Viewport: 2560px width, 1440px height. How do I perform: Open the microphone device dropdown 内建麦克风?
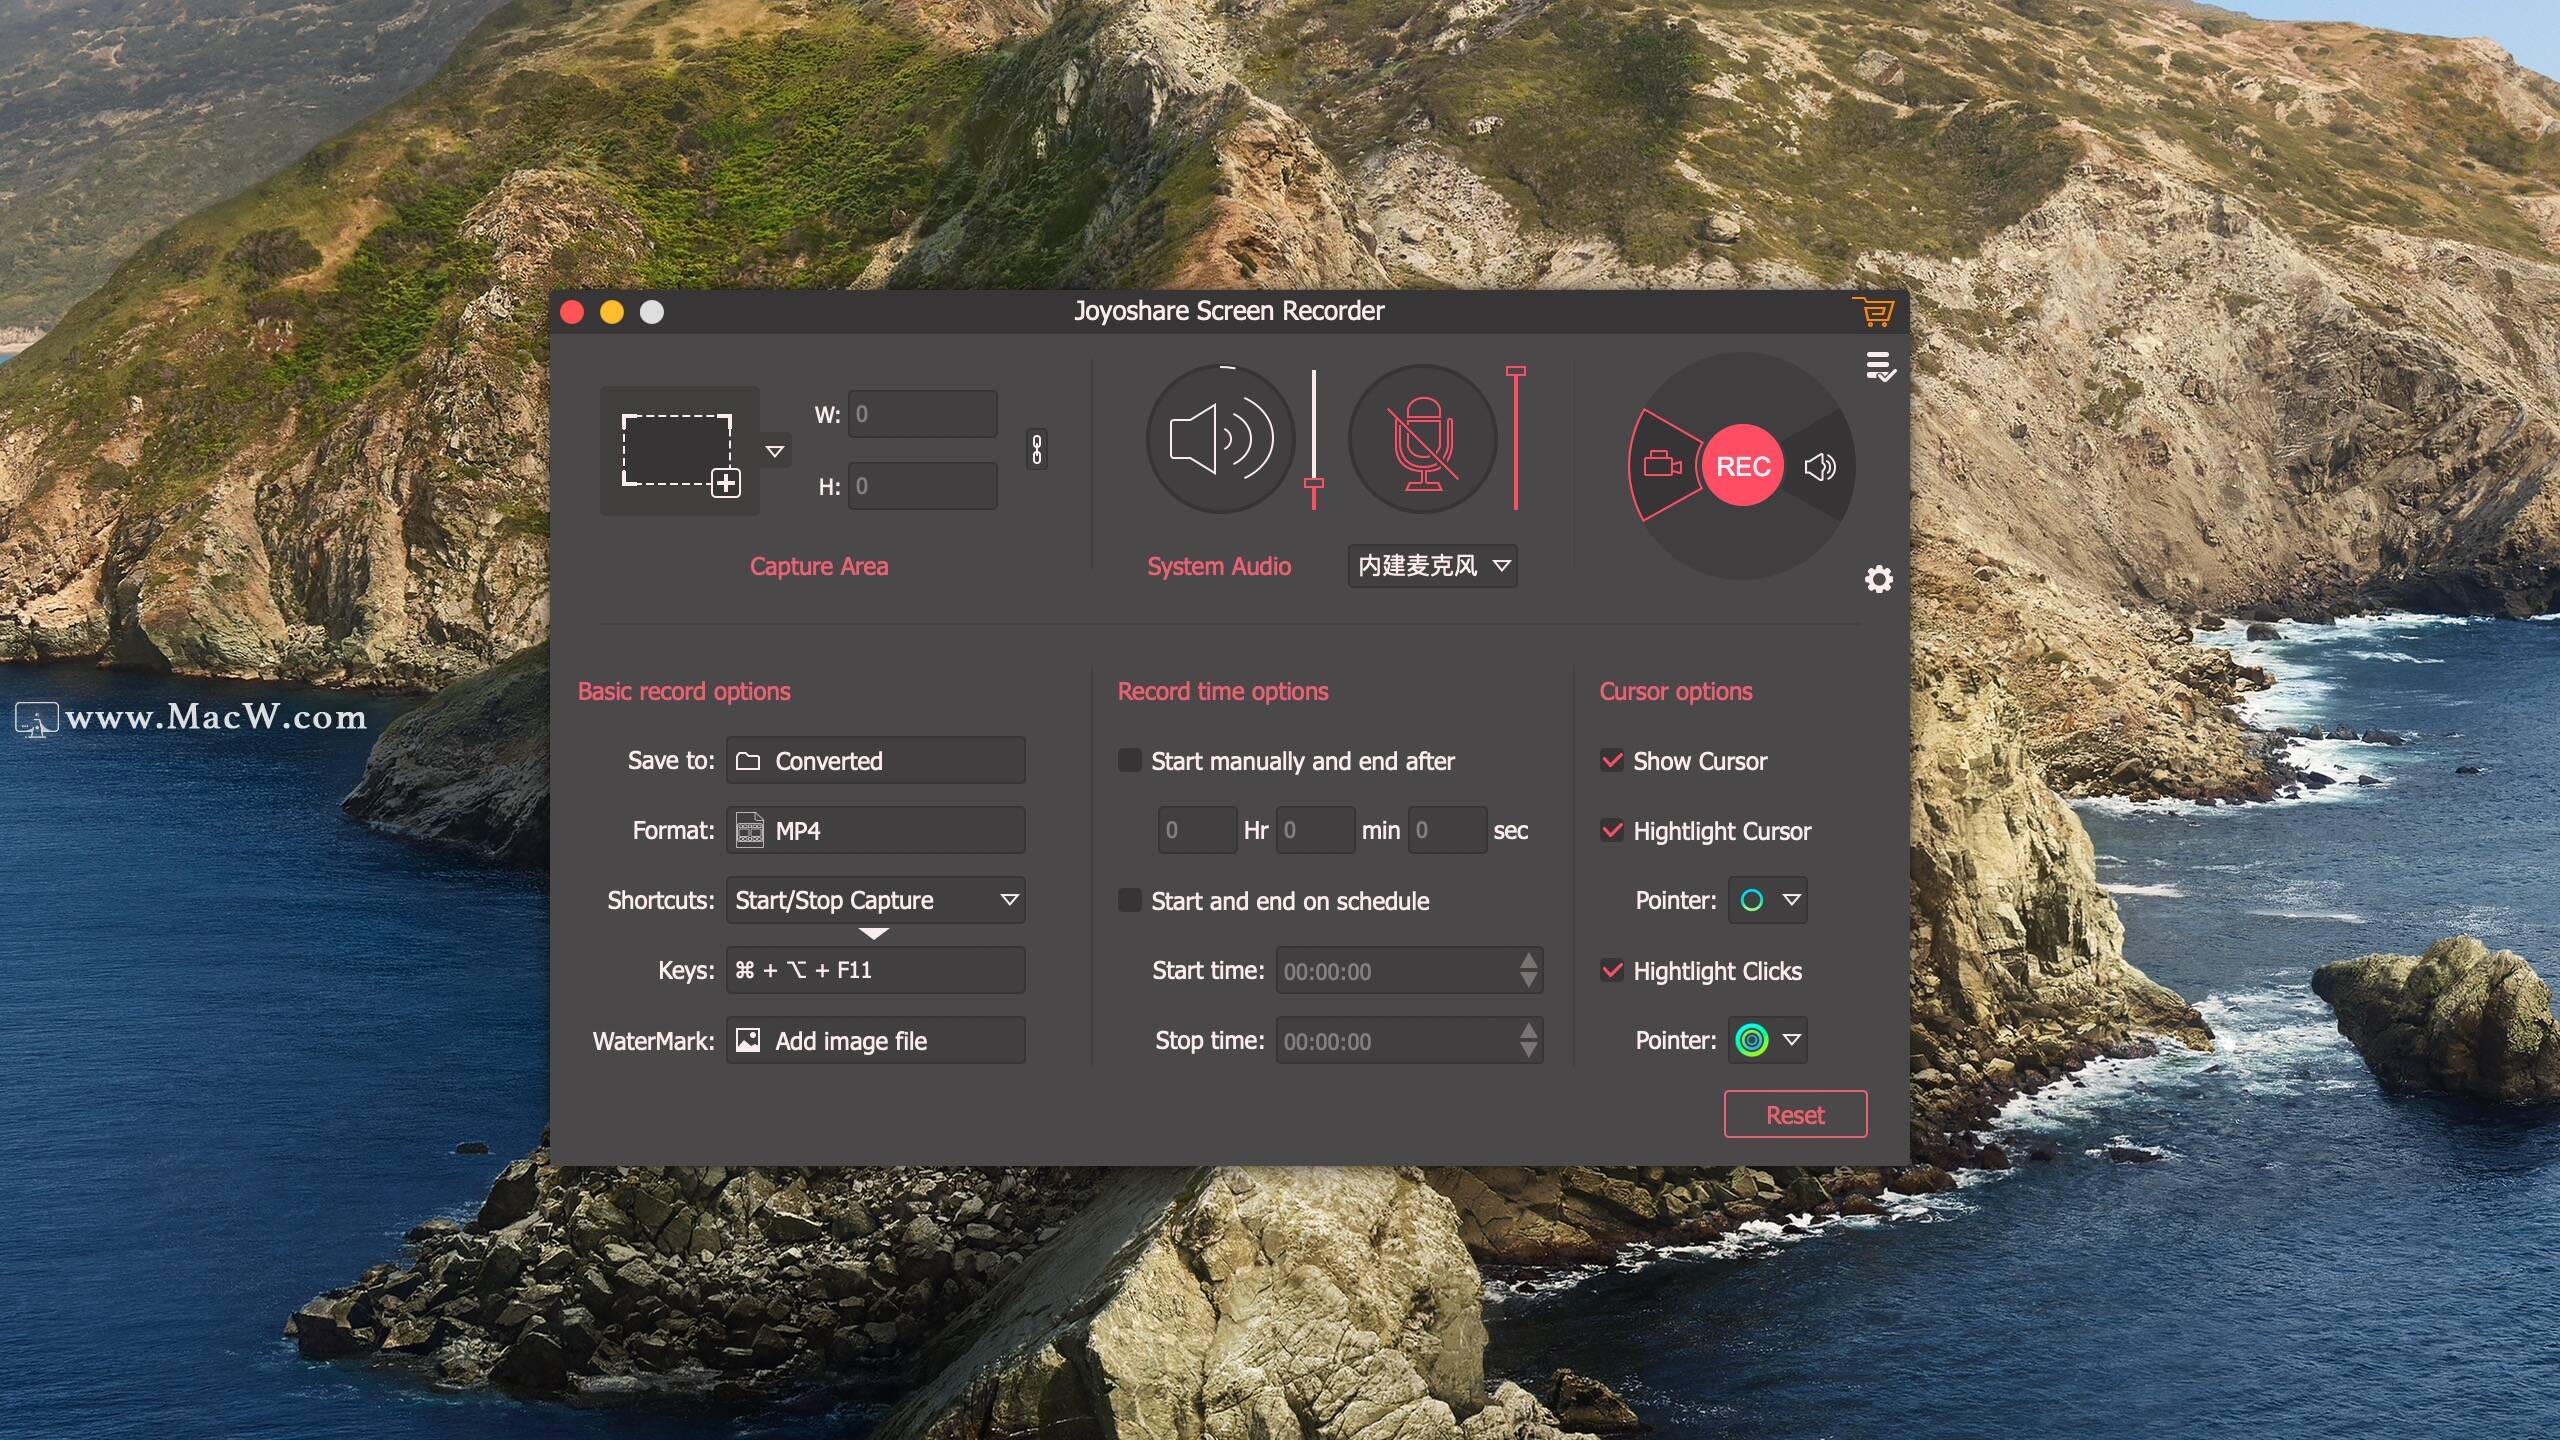click(1432, 566)
